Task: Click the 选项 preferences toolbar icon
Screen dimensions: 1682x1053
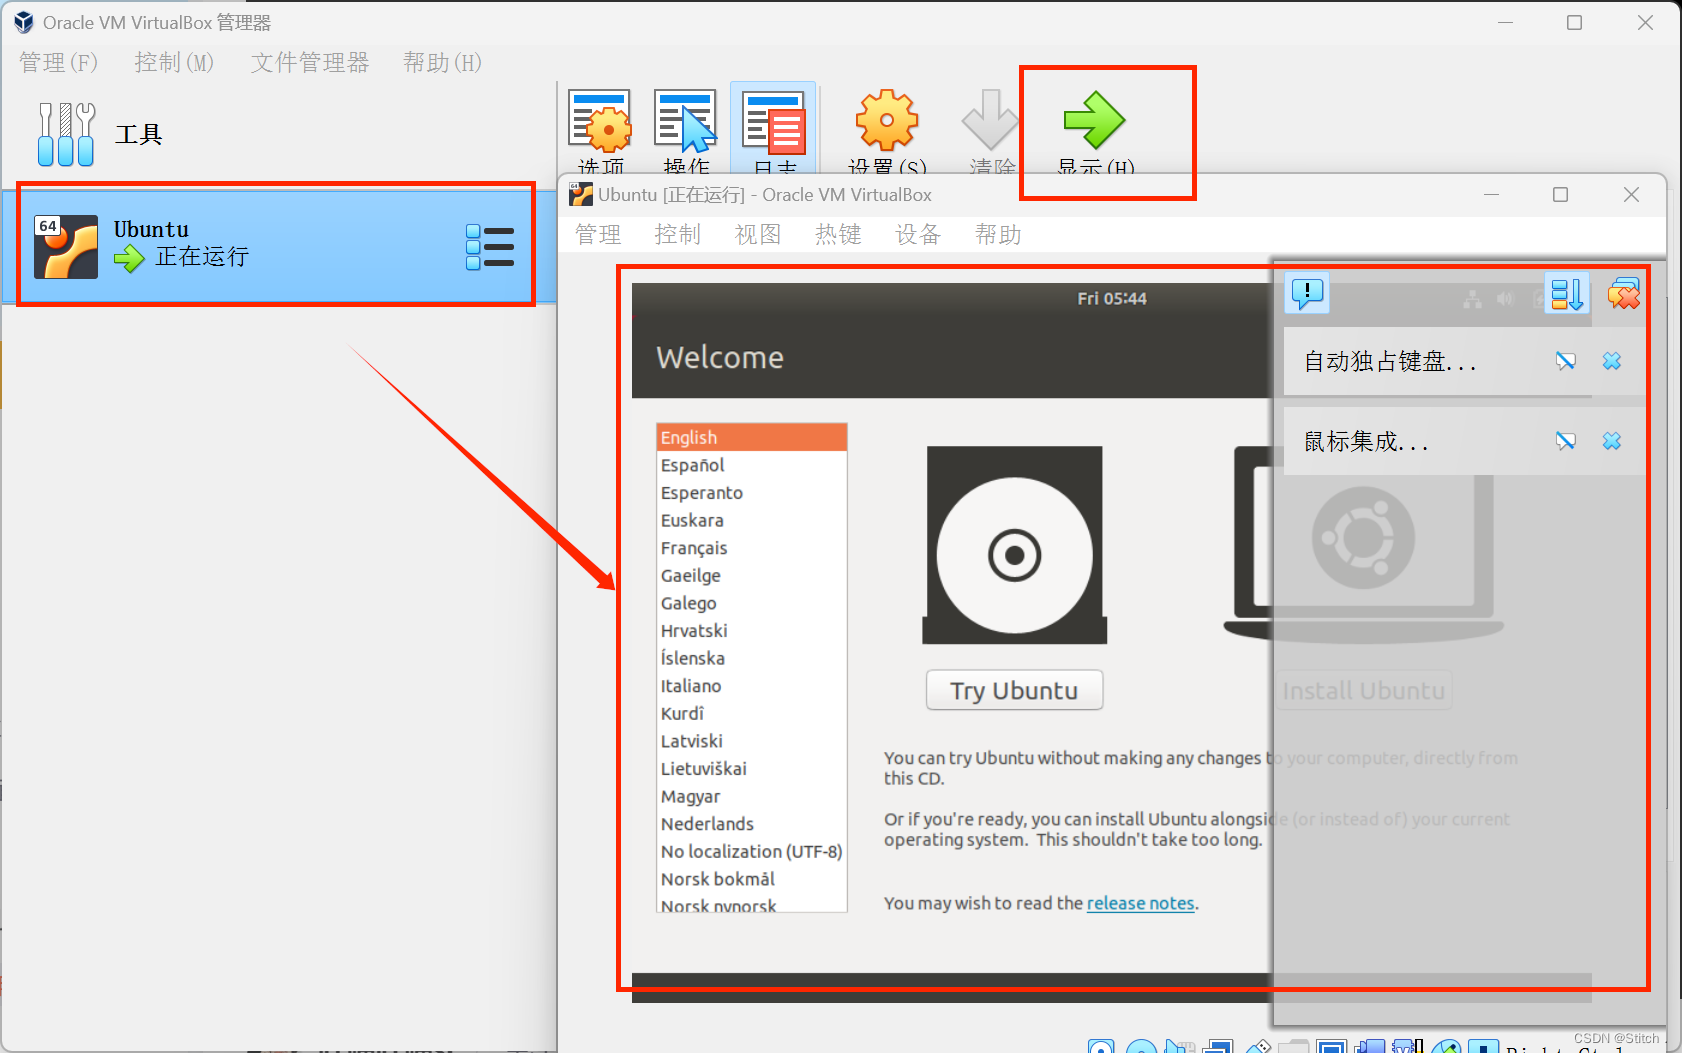Action: pos(600,121)
